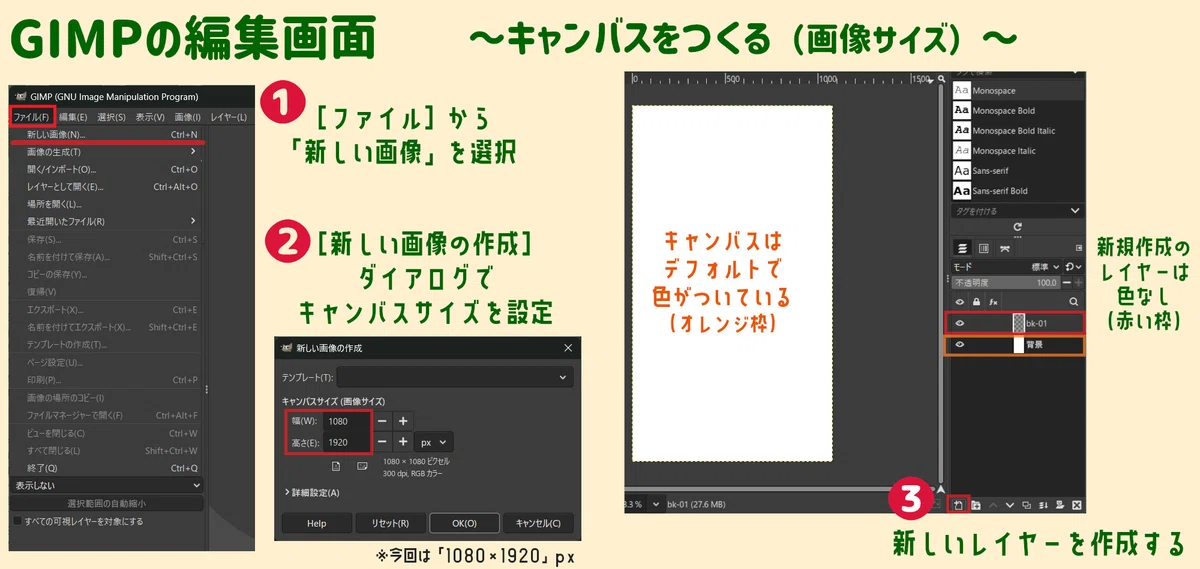Increase height with plus button
This screenshot has height=569, width=1200.
click(402, 441)
